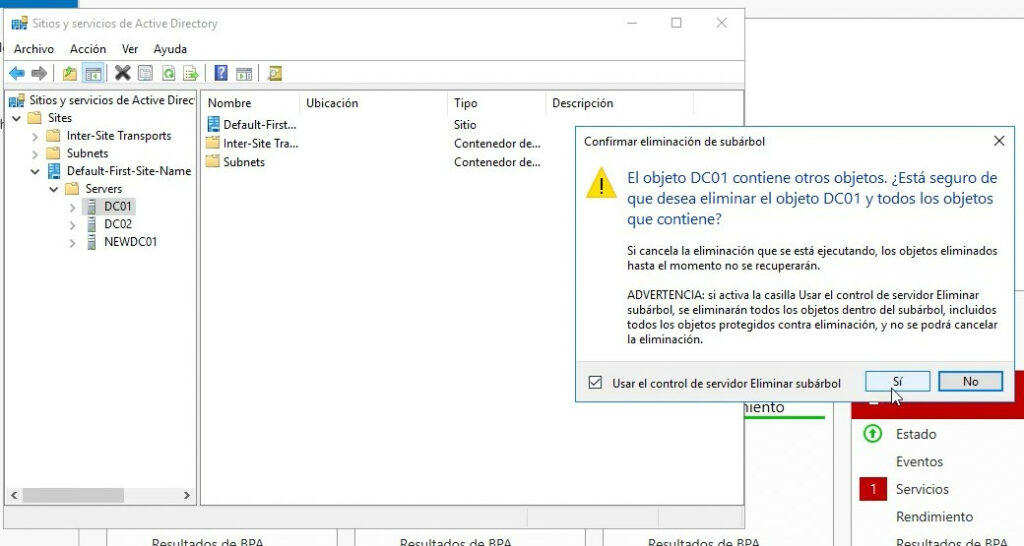Open help with the blue question icon
1024x546 pixels.
click(220, 73)
